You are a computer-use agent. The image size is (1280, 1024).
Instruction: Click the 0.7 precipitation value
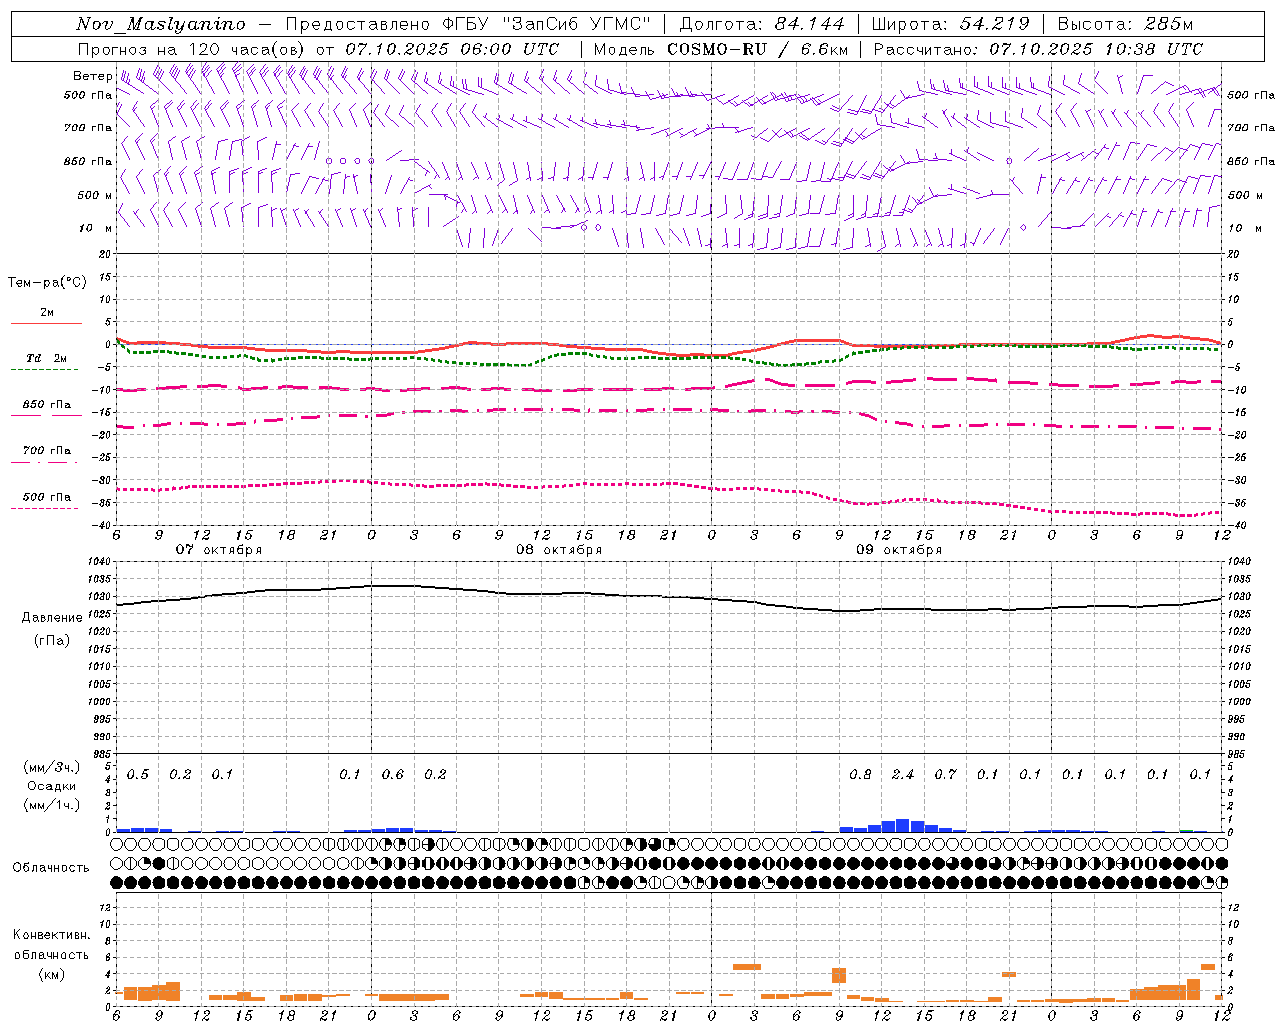(945, 774)
